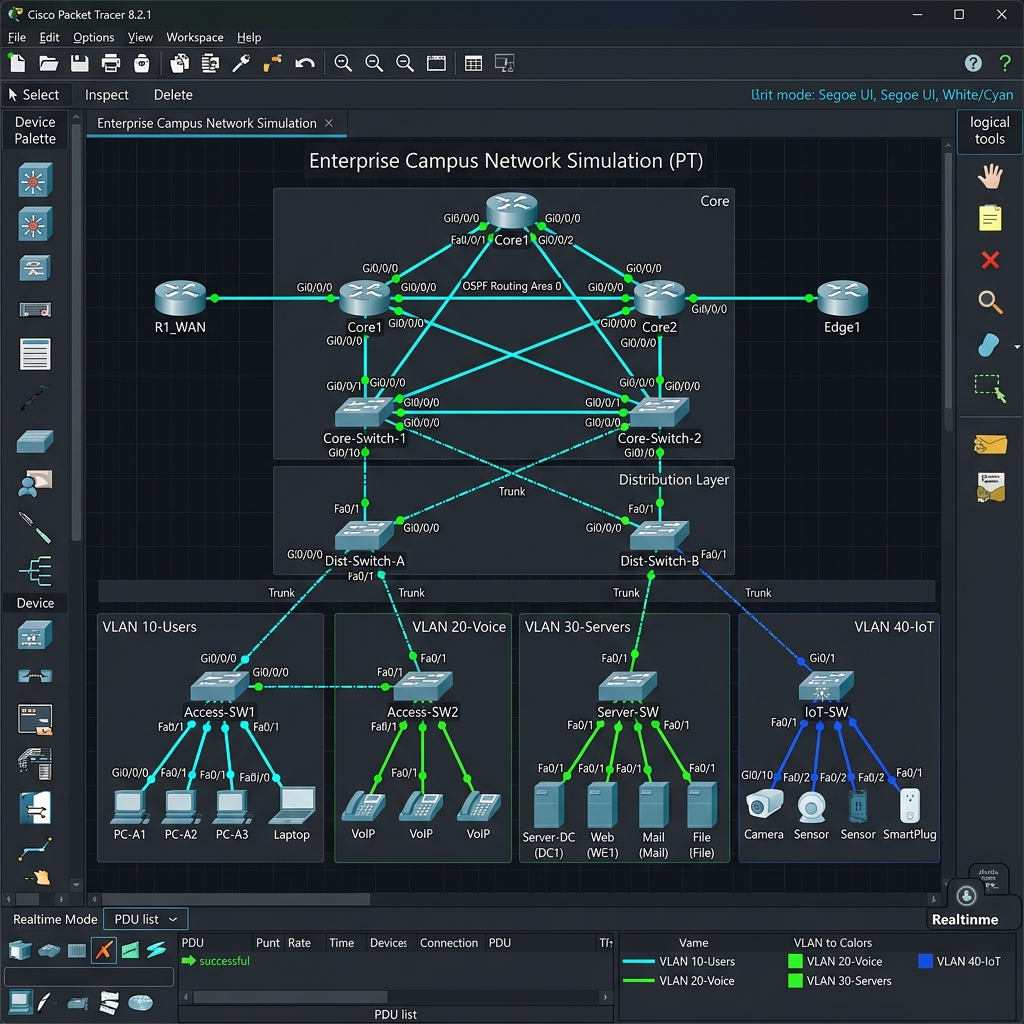Click the Delete button
The height and width of the screenshot is (1024, 1024).
coord(173,95)
